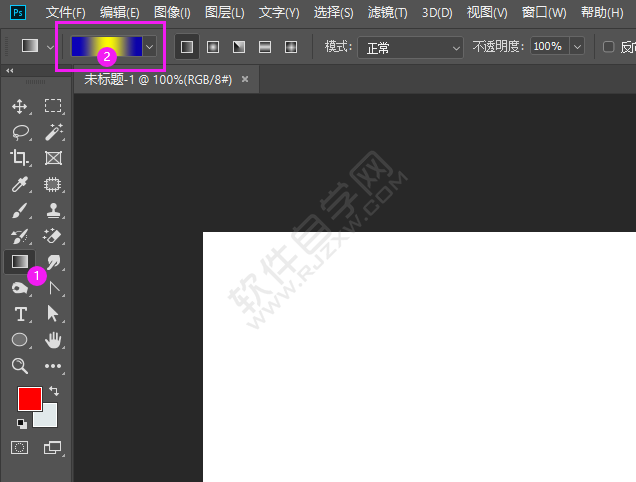The height and width of the screenshot is (482, 636).
Task: Select the Move tool
Action: click(19, 106)
